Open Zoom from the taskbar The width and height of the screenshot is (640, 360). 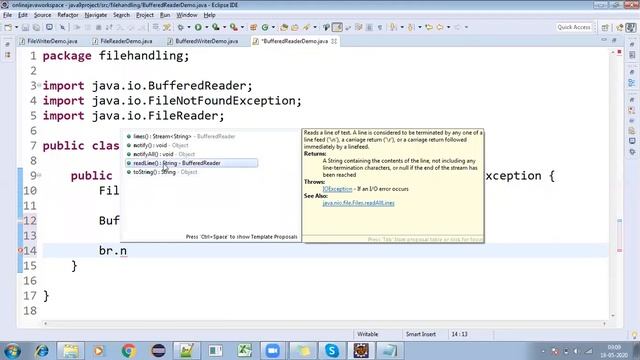point(273,351)
